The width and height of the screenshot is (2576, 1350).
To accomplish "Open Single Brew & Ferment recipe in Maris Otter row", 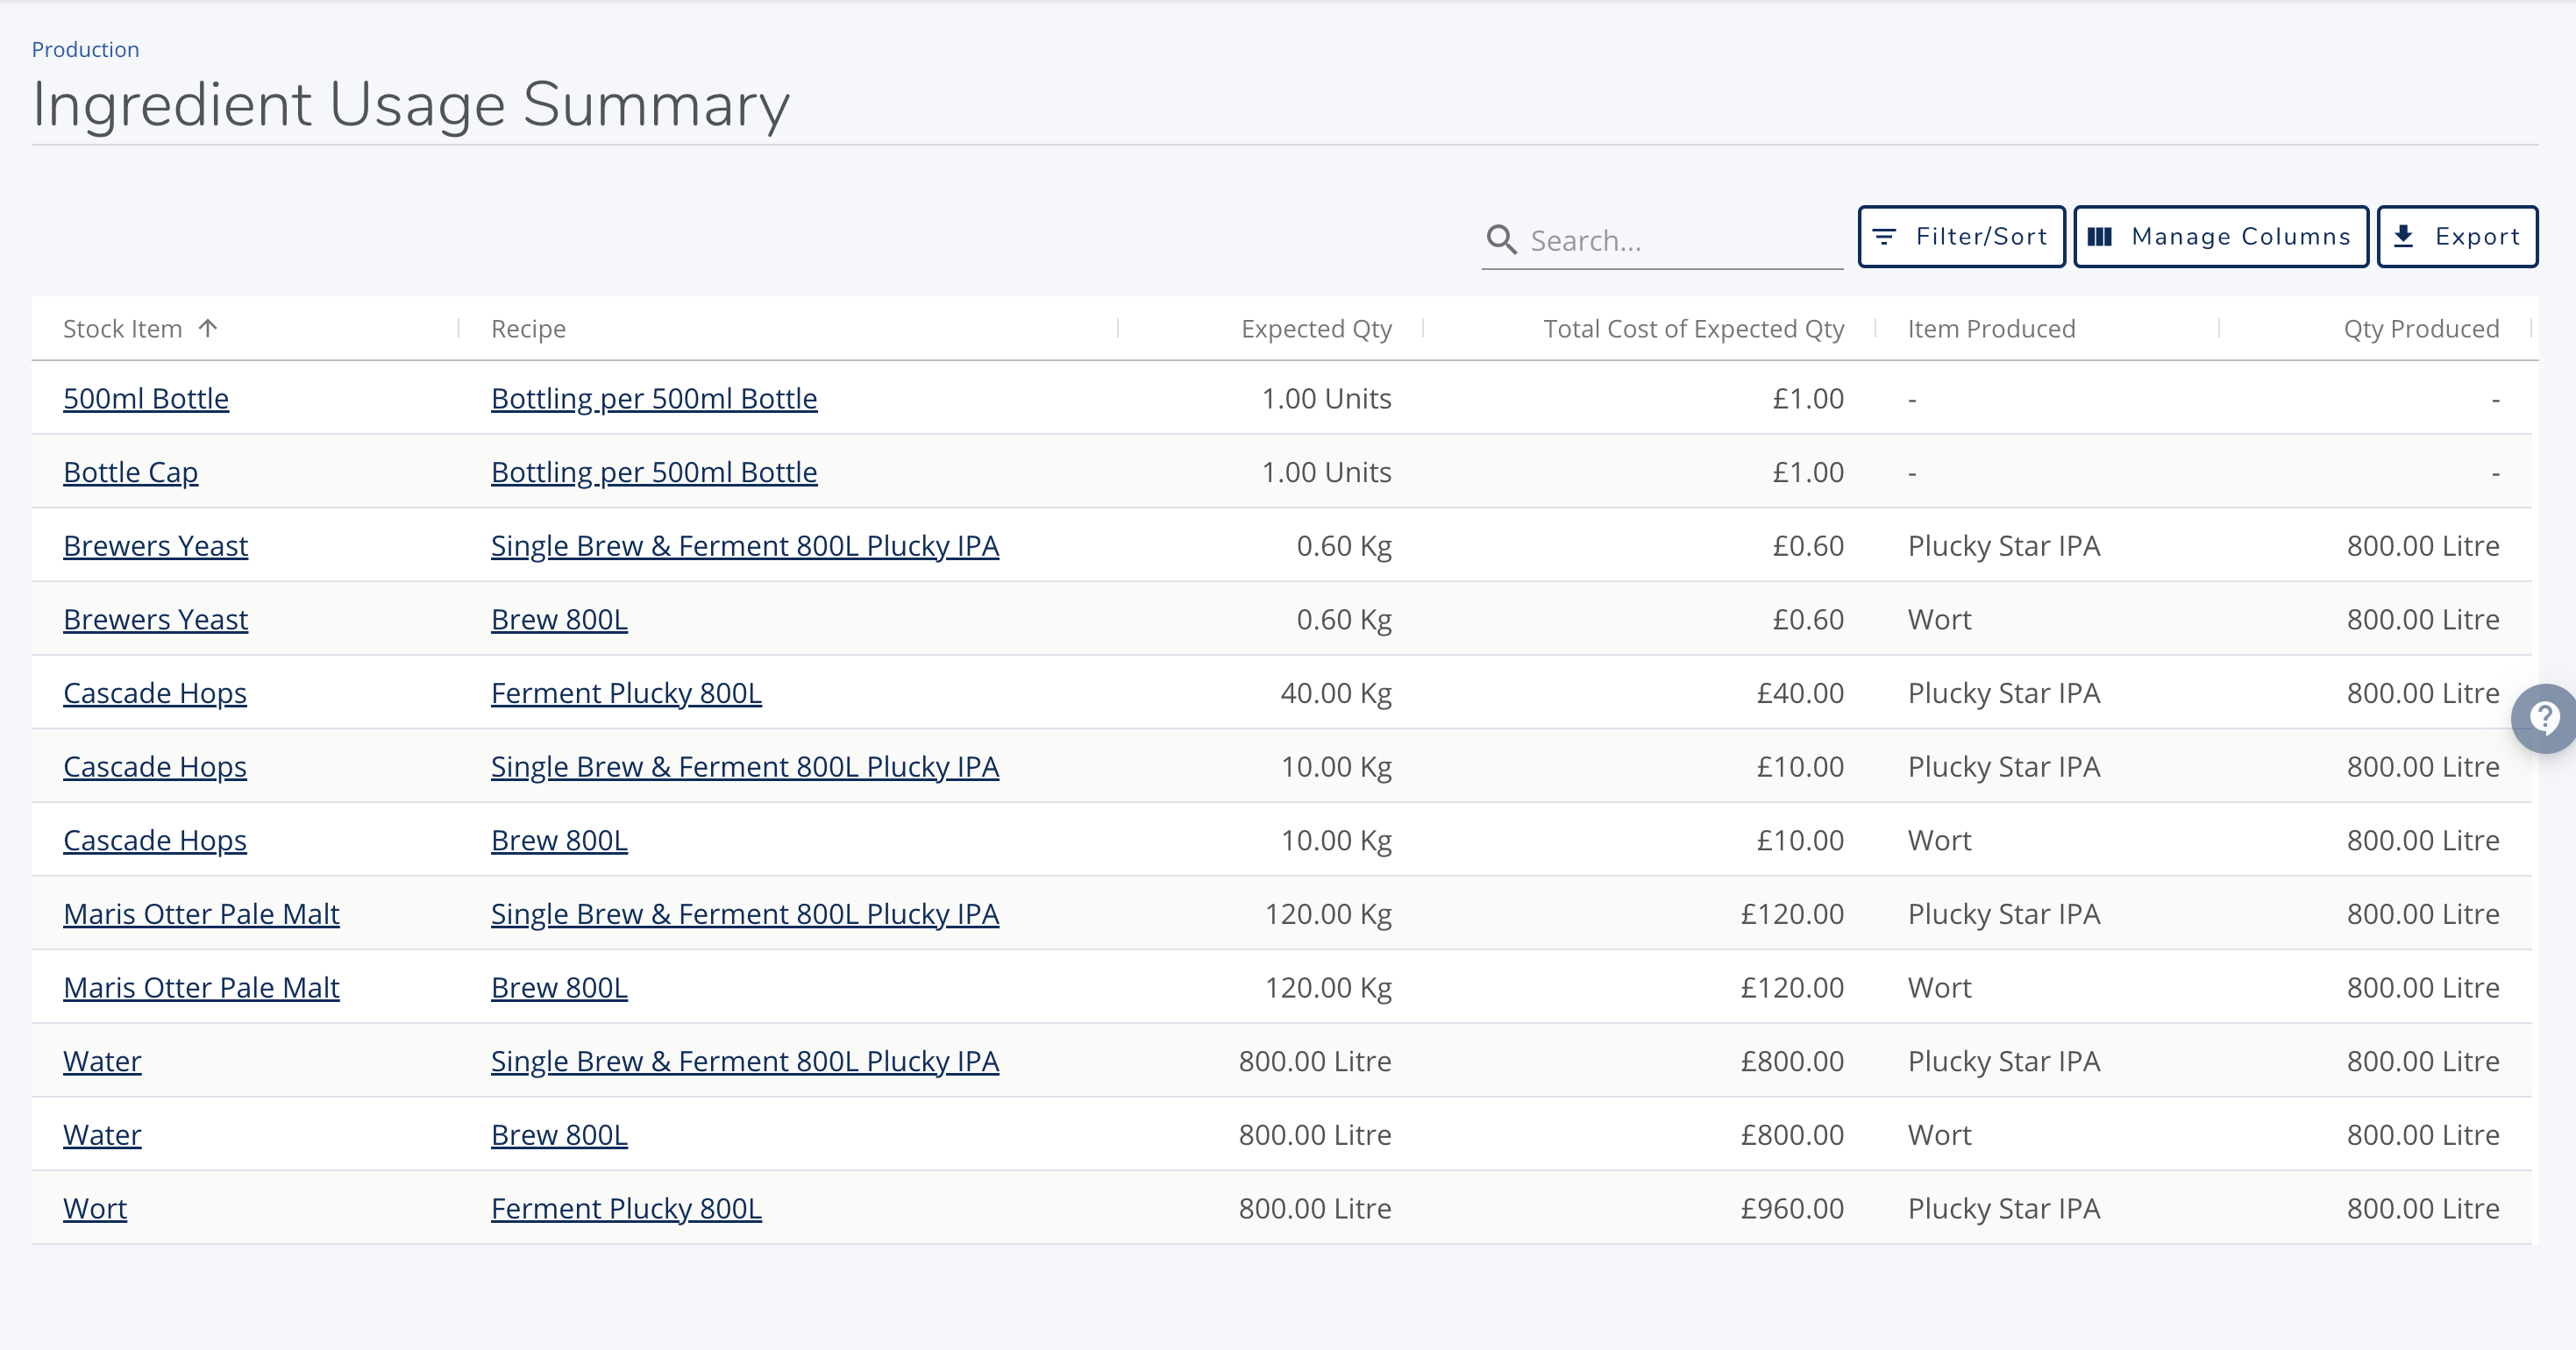I will click(x=745, y=914).
